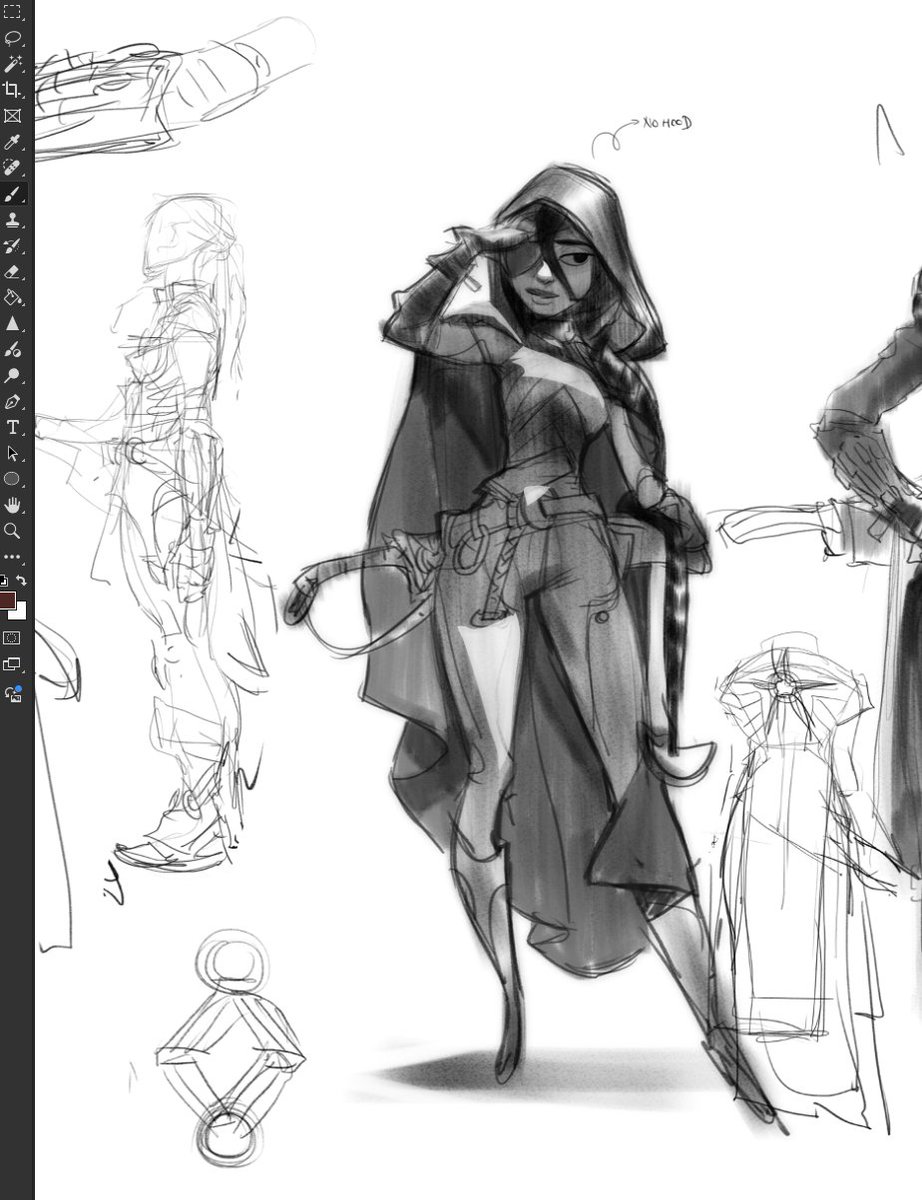Select the Frame tool
The image size is (922, 1200).
tap(13, 116)
